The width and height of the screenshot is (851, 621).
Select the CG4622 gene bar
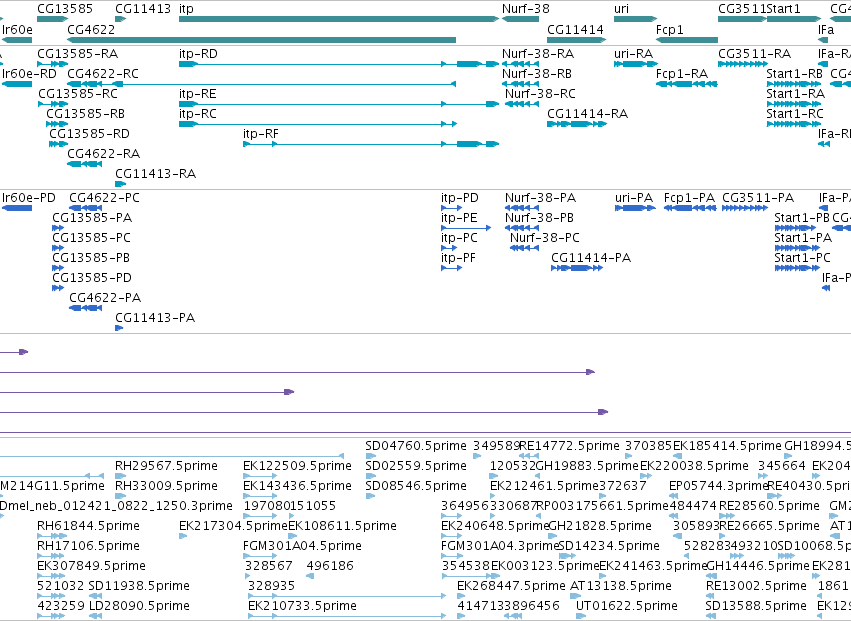click(x=262, y=40)
